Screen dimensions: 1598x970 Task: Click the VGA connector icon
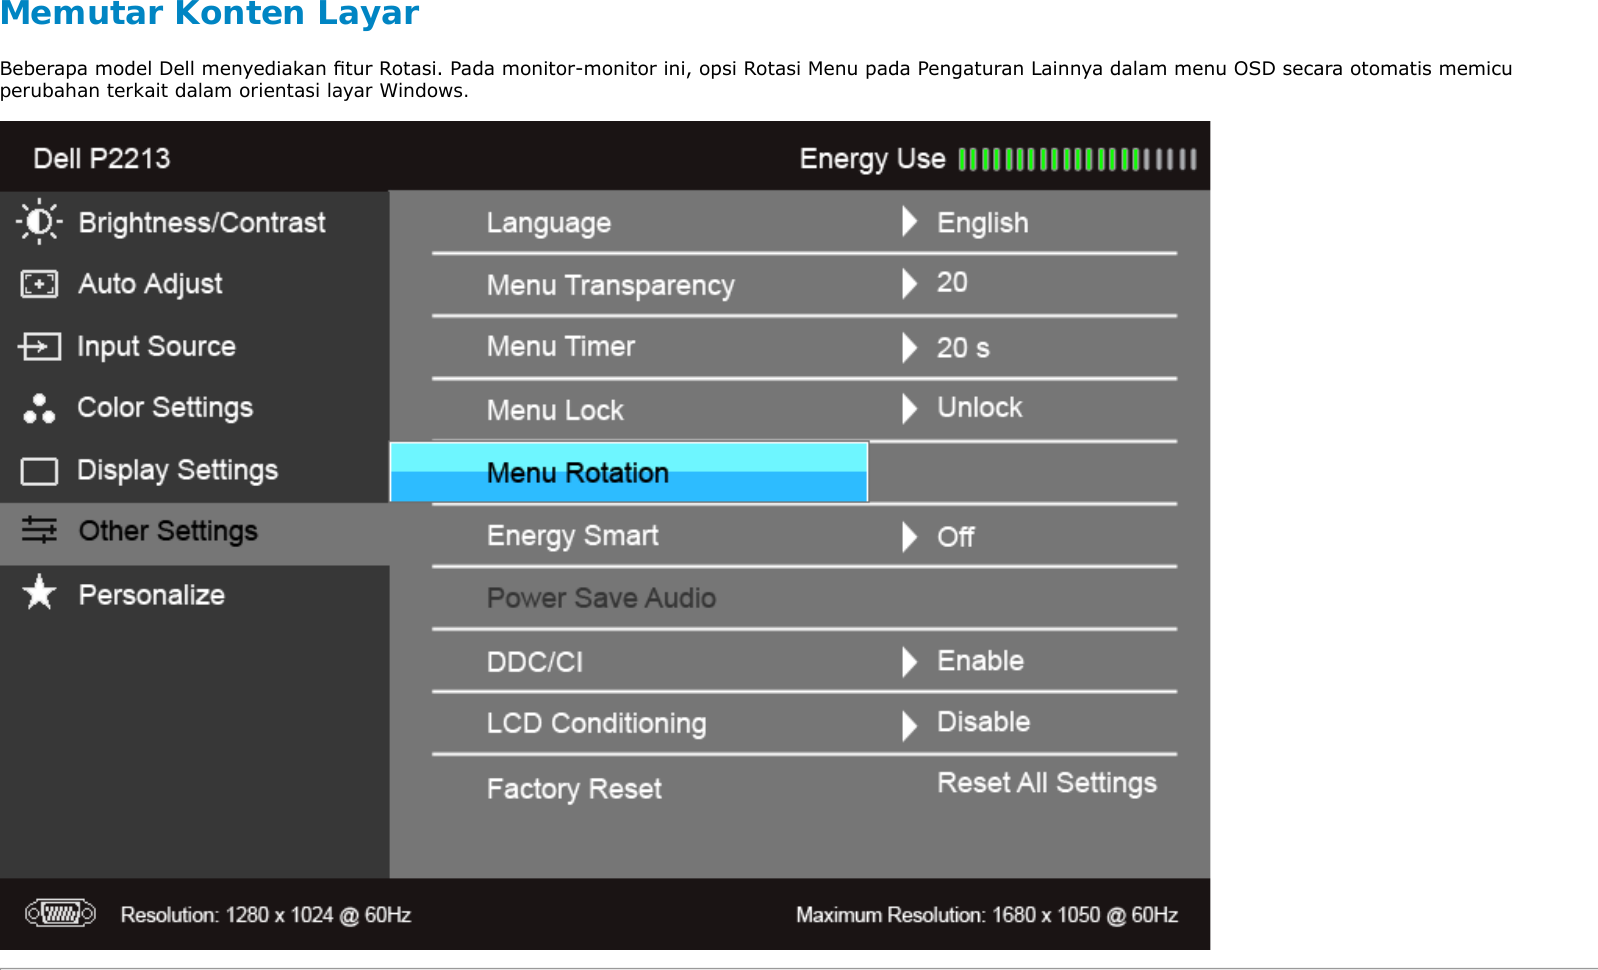[60, 913]
